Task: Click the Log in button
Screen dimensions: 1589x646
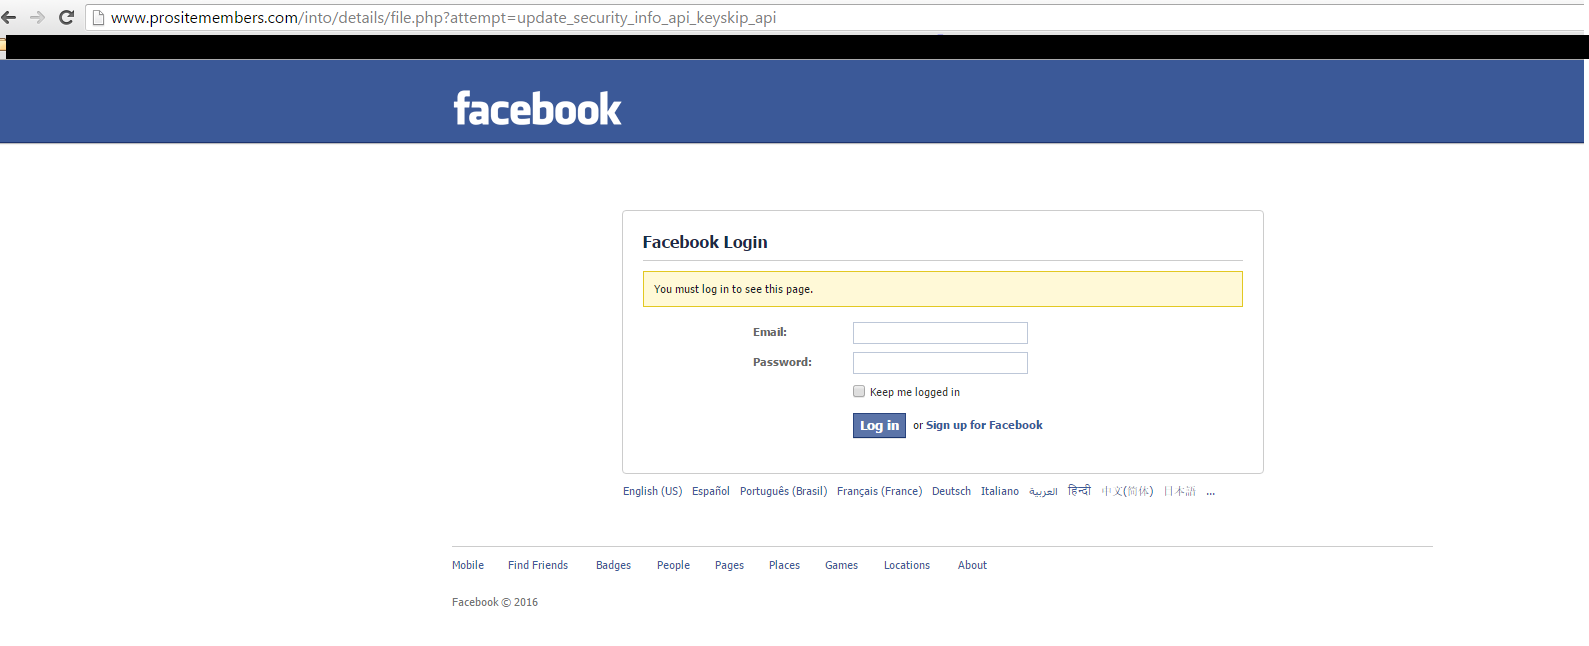Action: [x=879, y=425]
